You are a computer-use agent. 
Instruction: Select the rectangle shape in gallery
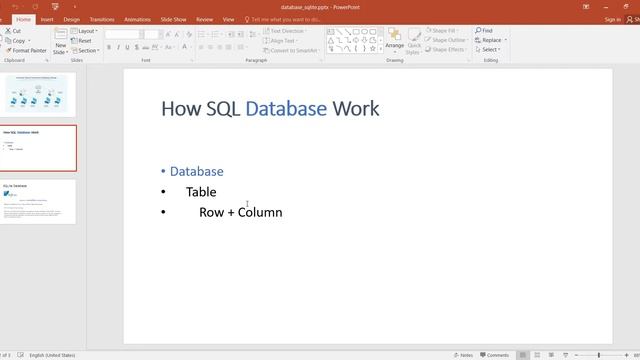point(356,32)
